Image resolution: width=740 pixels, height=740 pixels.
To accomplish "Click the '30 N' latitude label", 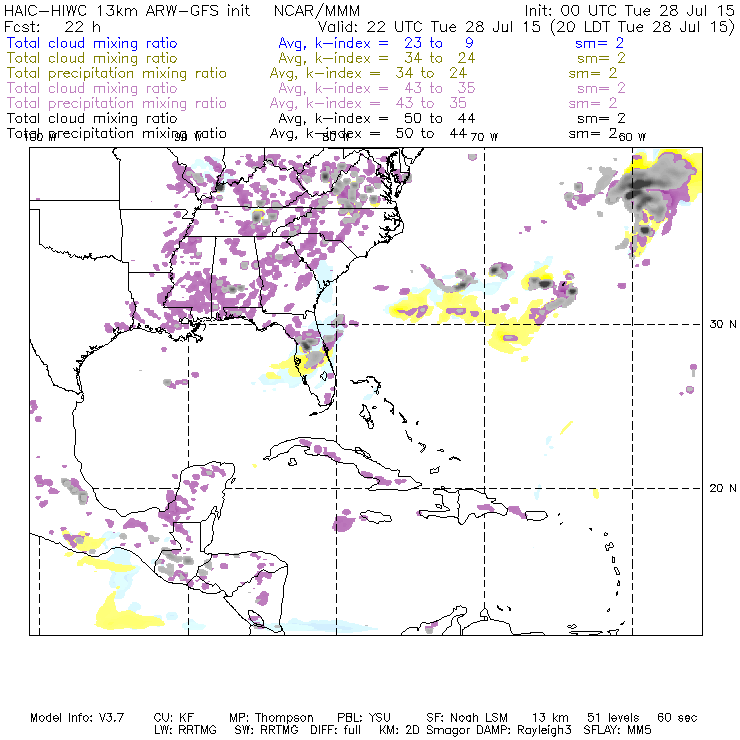I will pyautogui.click(x=722, y=324).
